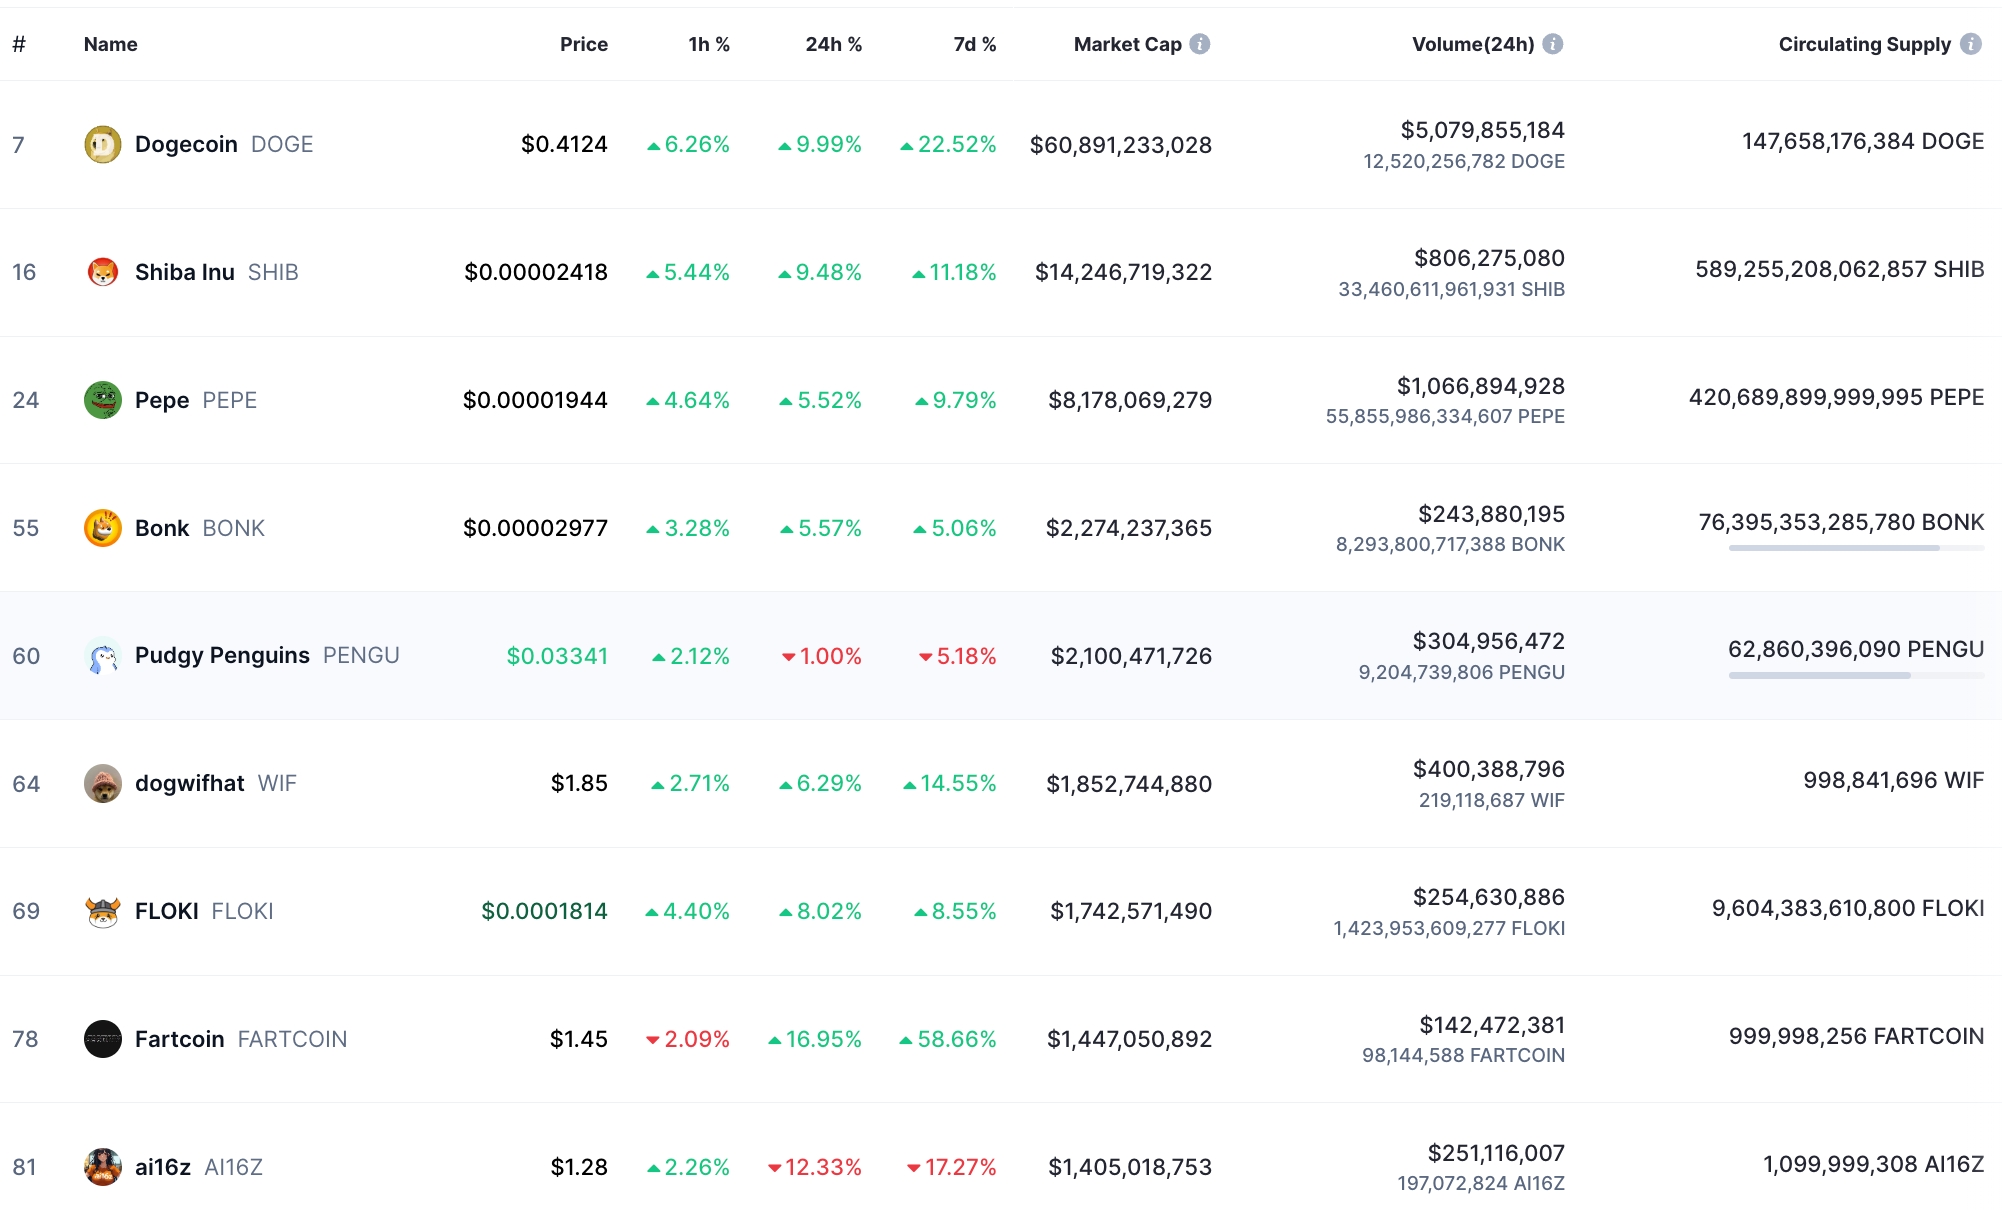2002x1210 pixels.
Task: Click the ai16z avatar icon
Action: [x=103, y=1167]
